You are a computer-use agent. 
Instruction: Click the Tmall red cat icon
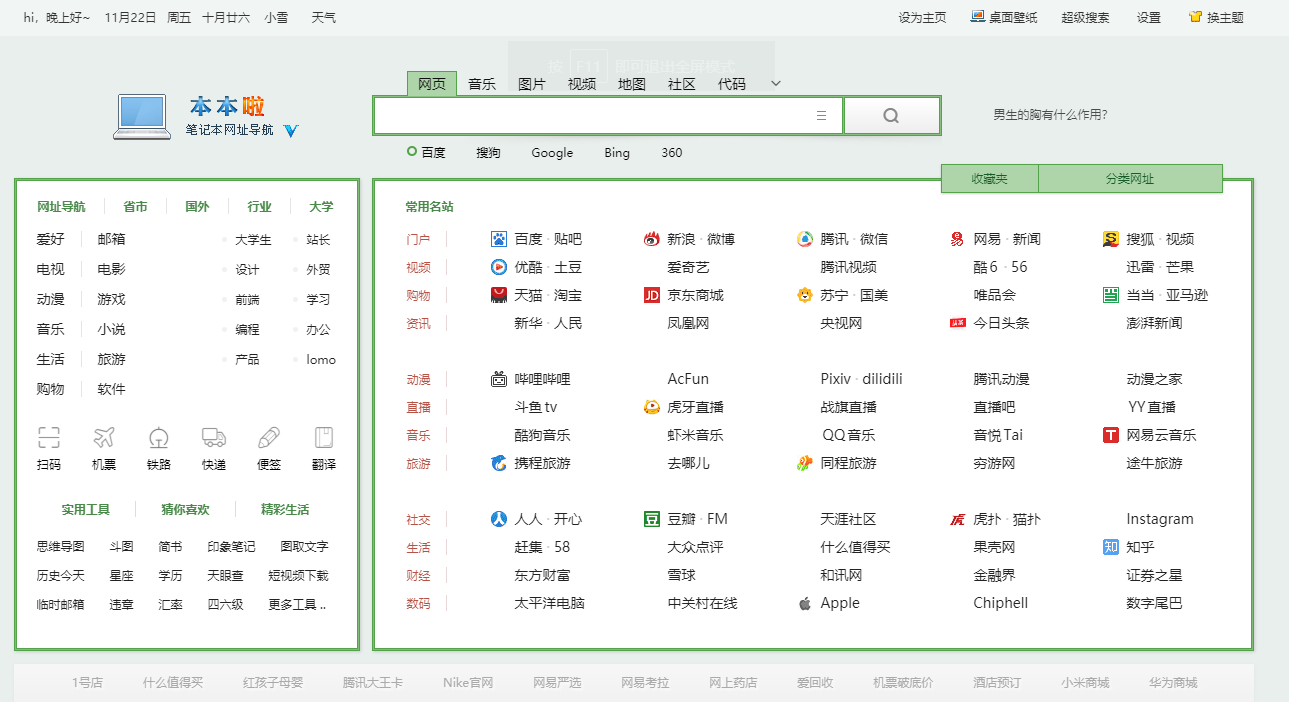click(x=499, y=295)
